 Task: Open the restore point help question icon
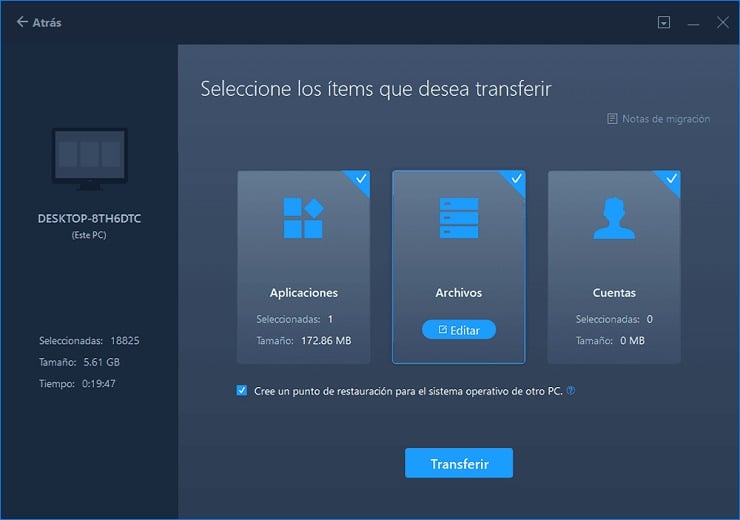tap(571, 391)
